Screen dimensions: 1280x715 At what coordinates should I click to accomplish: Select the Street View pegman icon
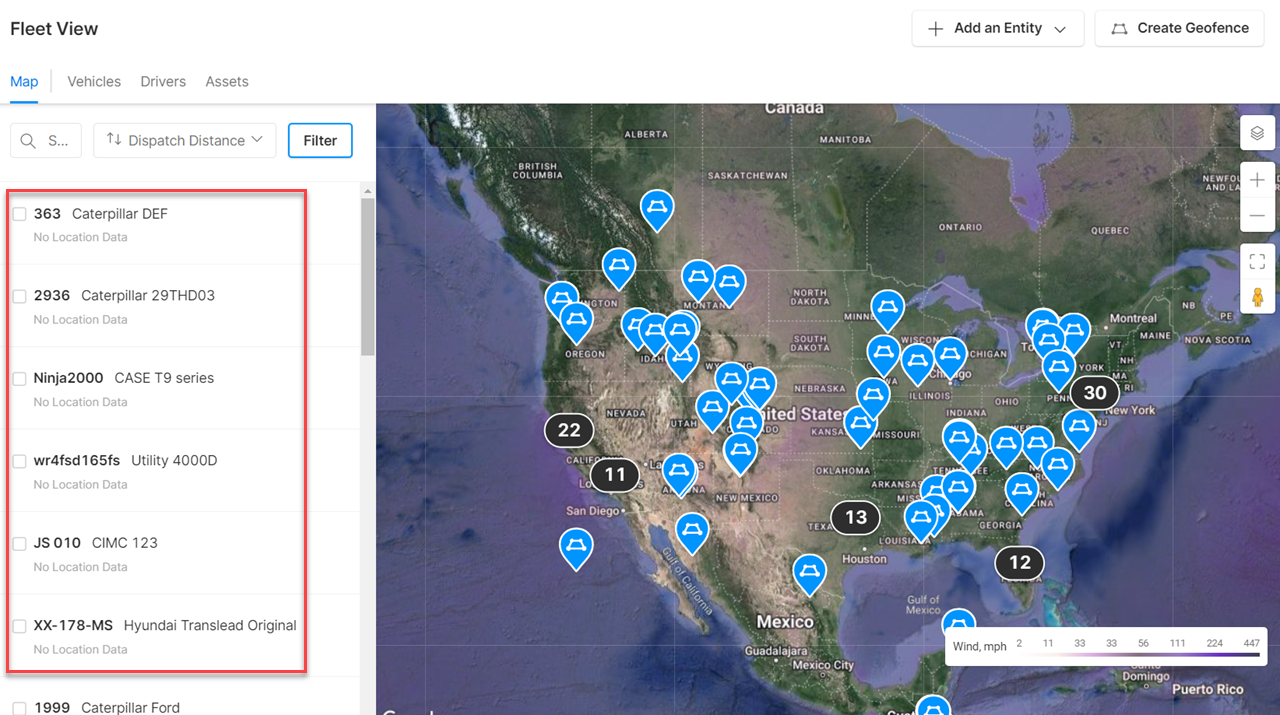click(x=1257, y=298)
